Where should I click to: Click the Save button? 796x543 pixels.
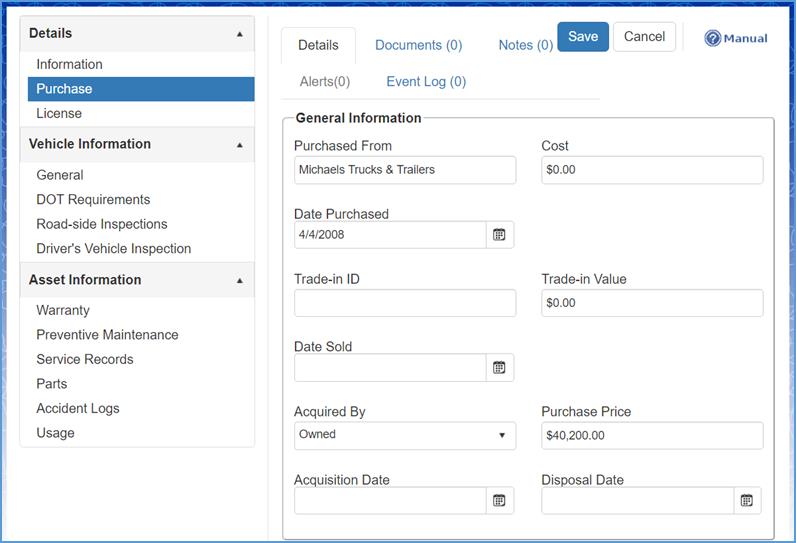point(582,37)
